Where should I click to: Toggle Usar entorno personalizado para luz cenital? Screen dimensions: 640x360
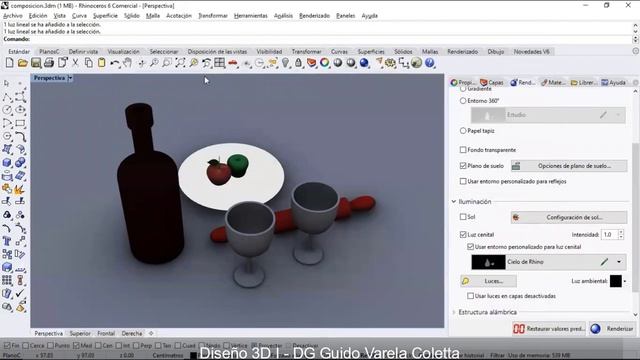tap(471, 247)
